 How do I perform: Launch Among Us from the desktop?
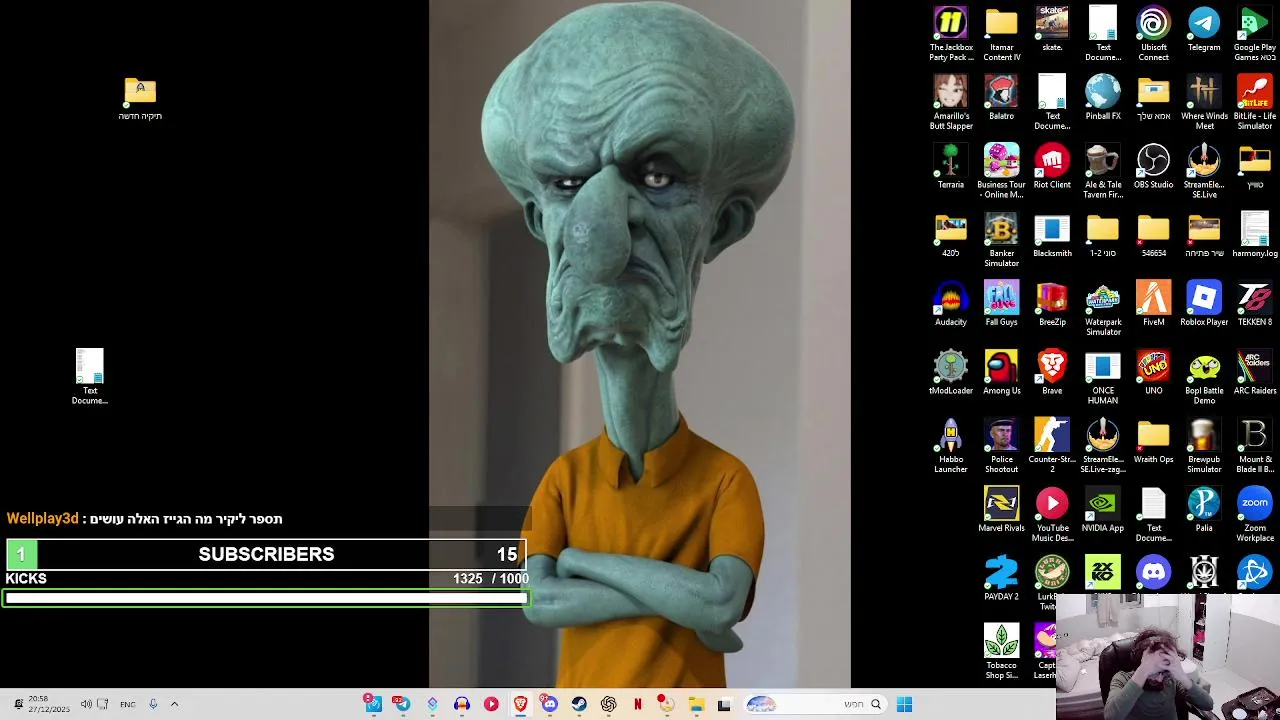click(1001, 373)
